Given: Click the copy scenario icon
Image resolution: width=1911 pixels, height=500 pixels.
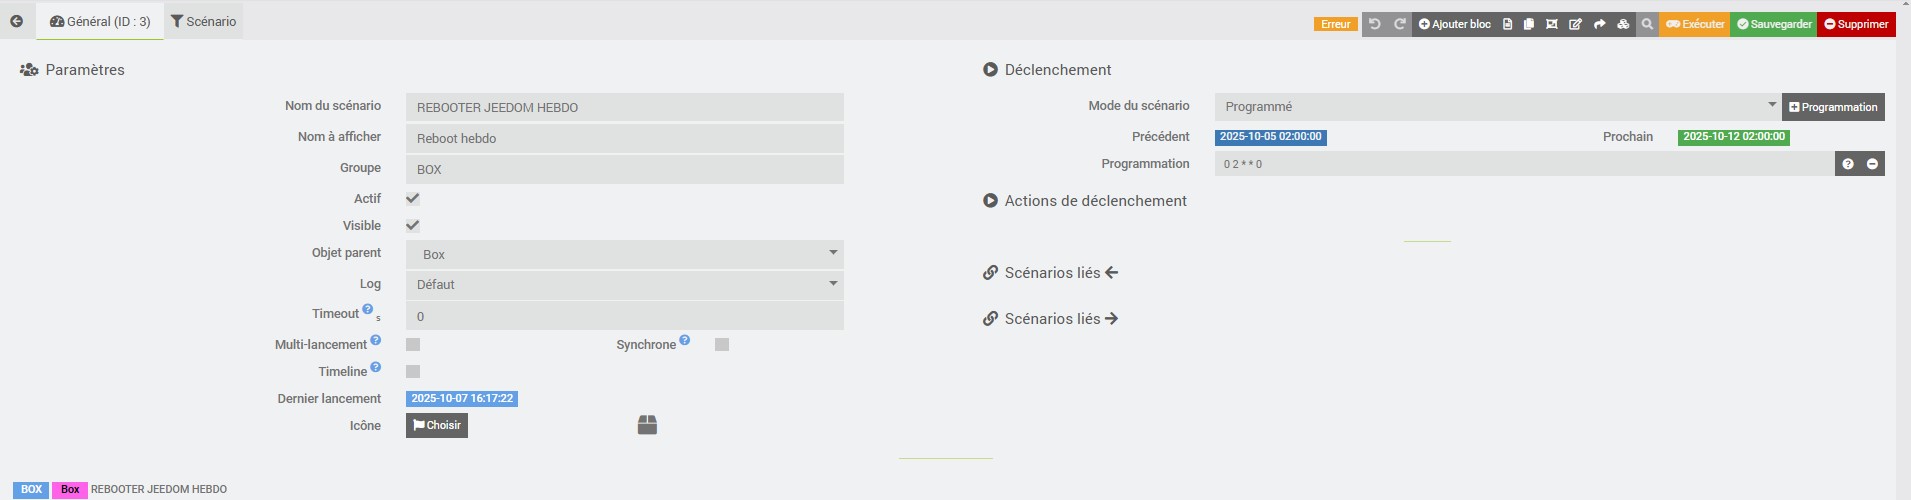Looking at the screenshot, I should [x=1529, y=24].
